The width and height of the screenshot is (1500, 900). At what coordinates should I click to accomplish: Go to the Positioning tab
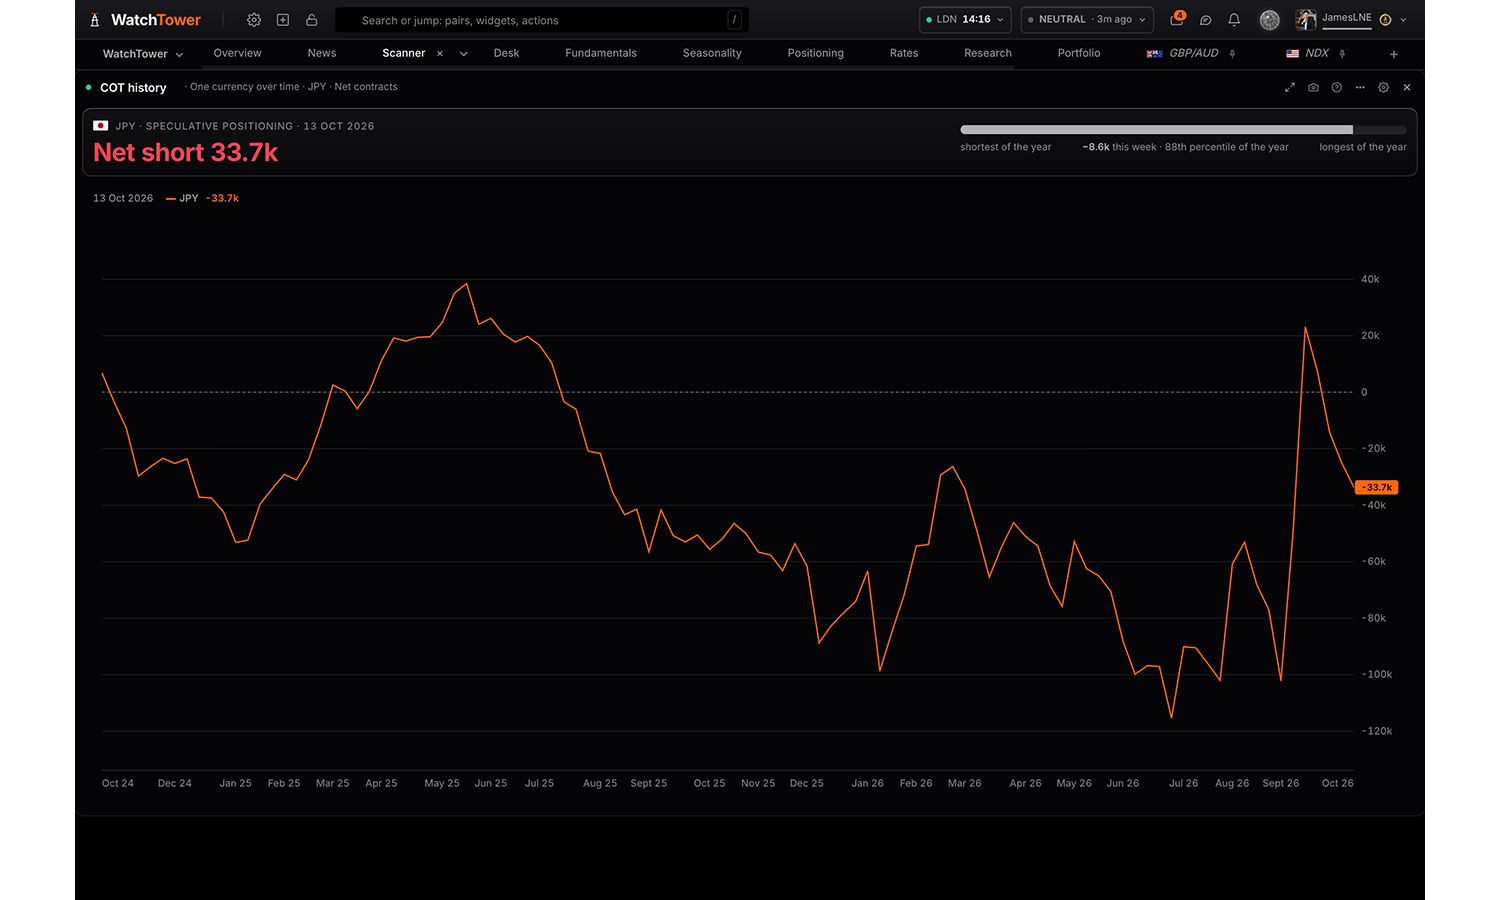click(816, 53)
